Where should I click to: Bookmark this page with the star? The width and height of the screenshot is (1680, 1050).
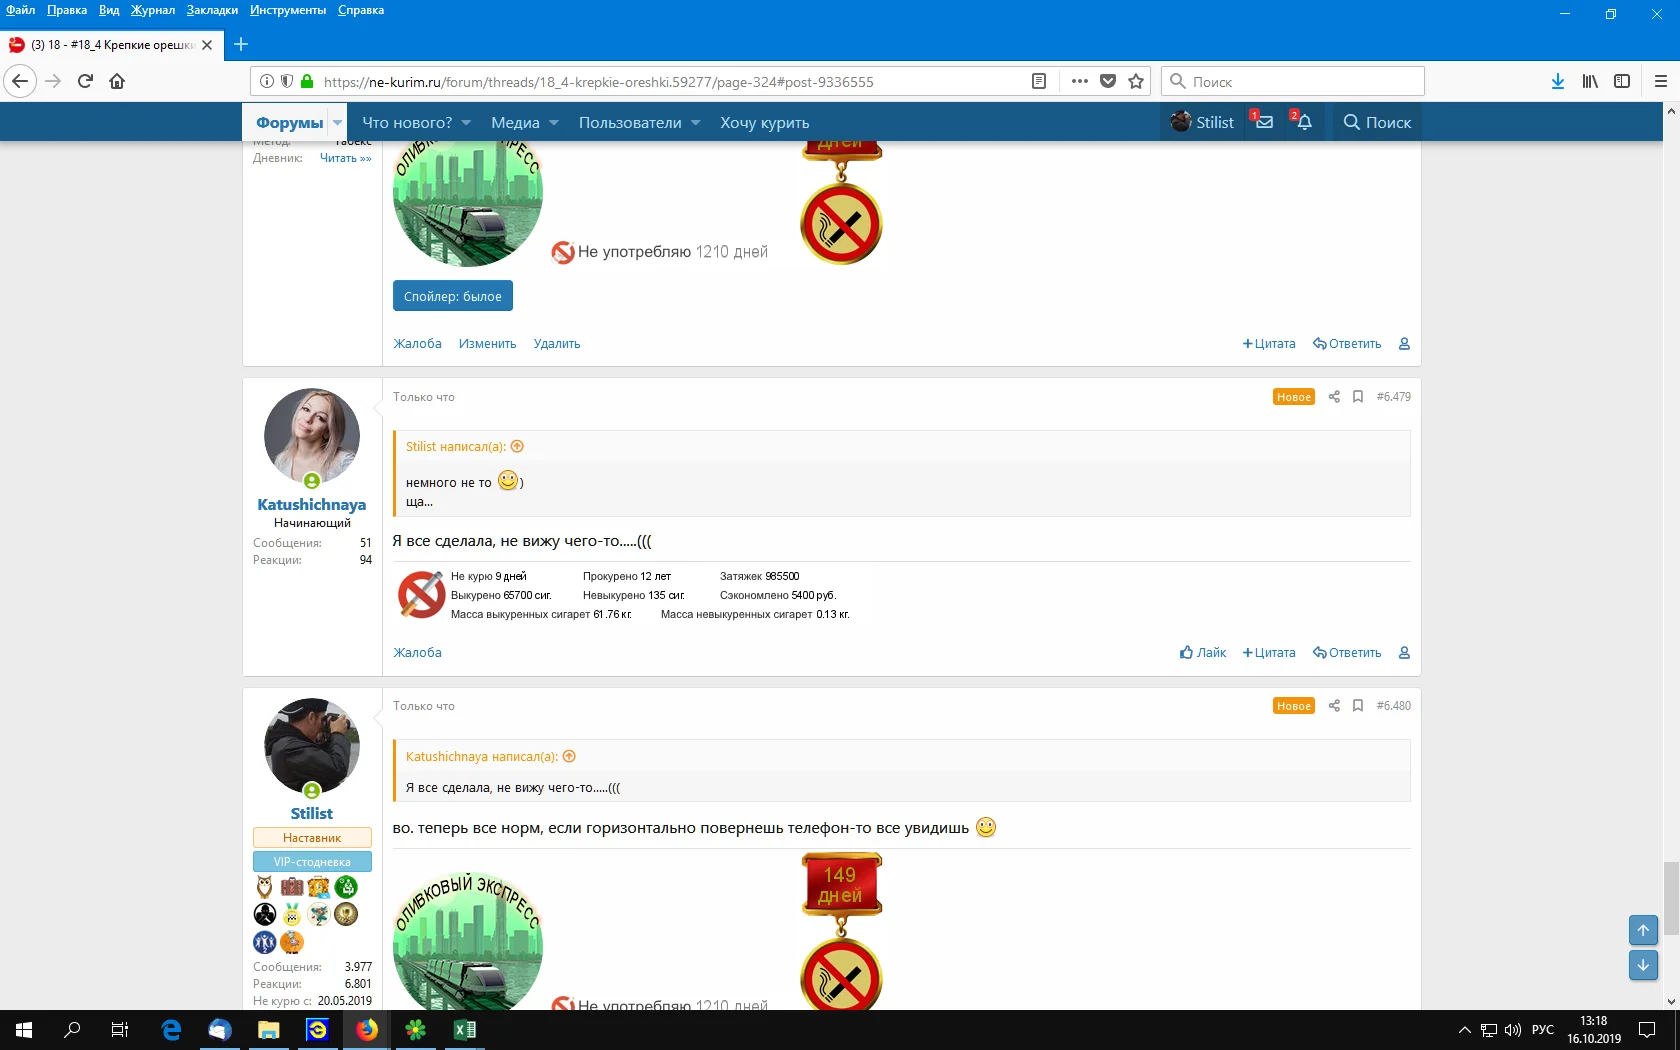(1136, 81)
